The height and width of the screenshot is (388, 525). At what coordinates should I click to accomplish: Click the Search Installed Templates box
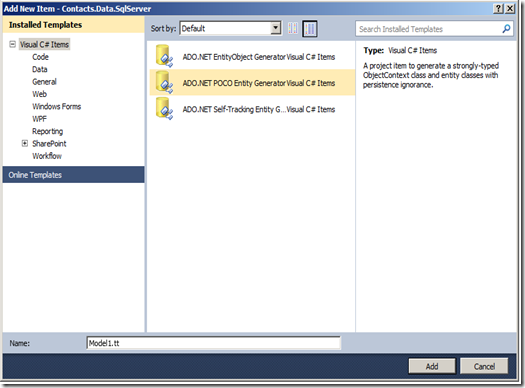pos(434,29)
